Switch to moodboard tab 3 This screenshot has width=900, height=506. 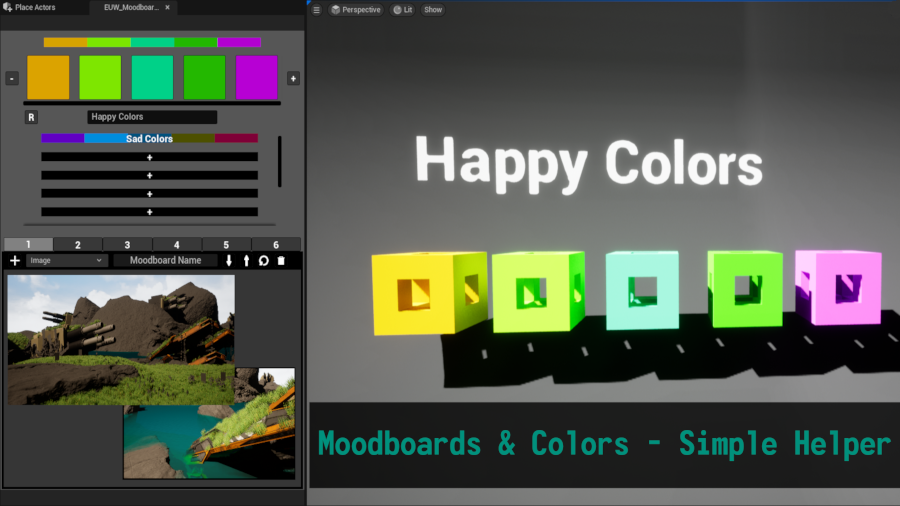[127, 244]
